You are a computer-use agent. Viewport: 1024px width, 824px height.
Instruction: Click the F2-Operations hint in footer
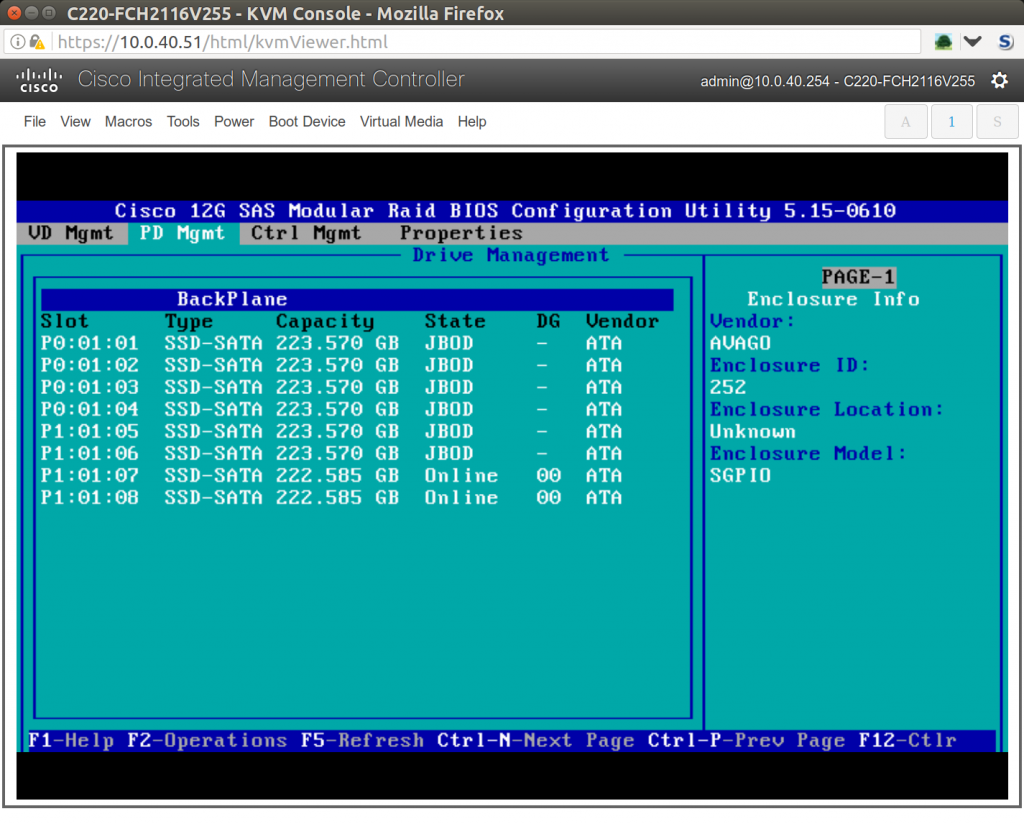pos(207,740)
